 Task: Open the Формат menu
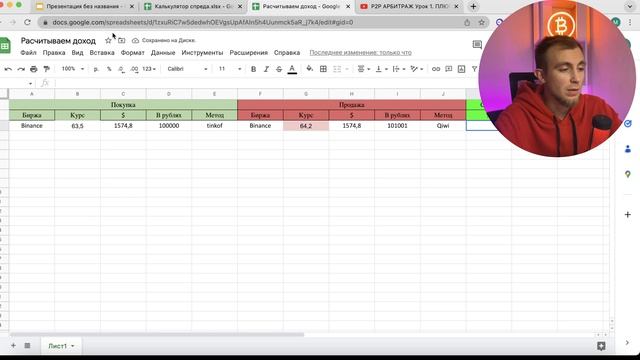pyautogui.click(x=132, y=53)
